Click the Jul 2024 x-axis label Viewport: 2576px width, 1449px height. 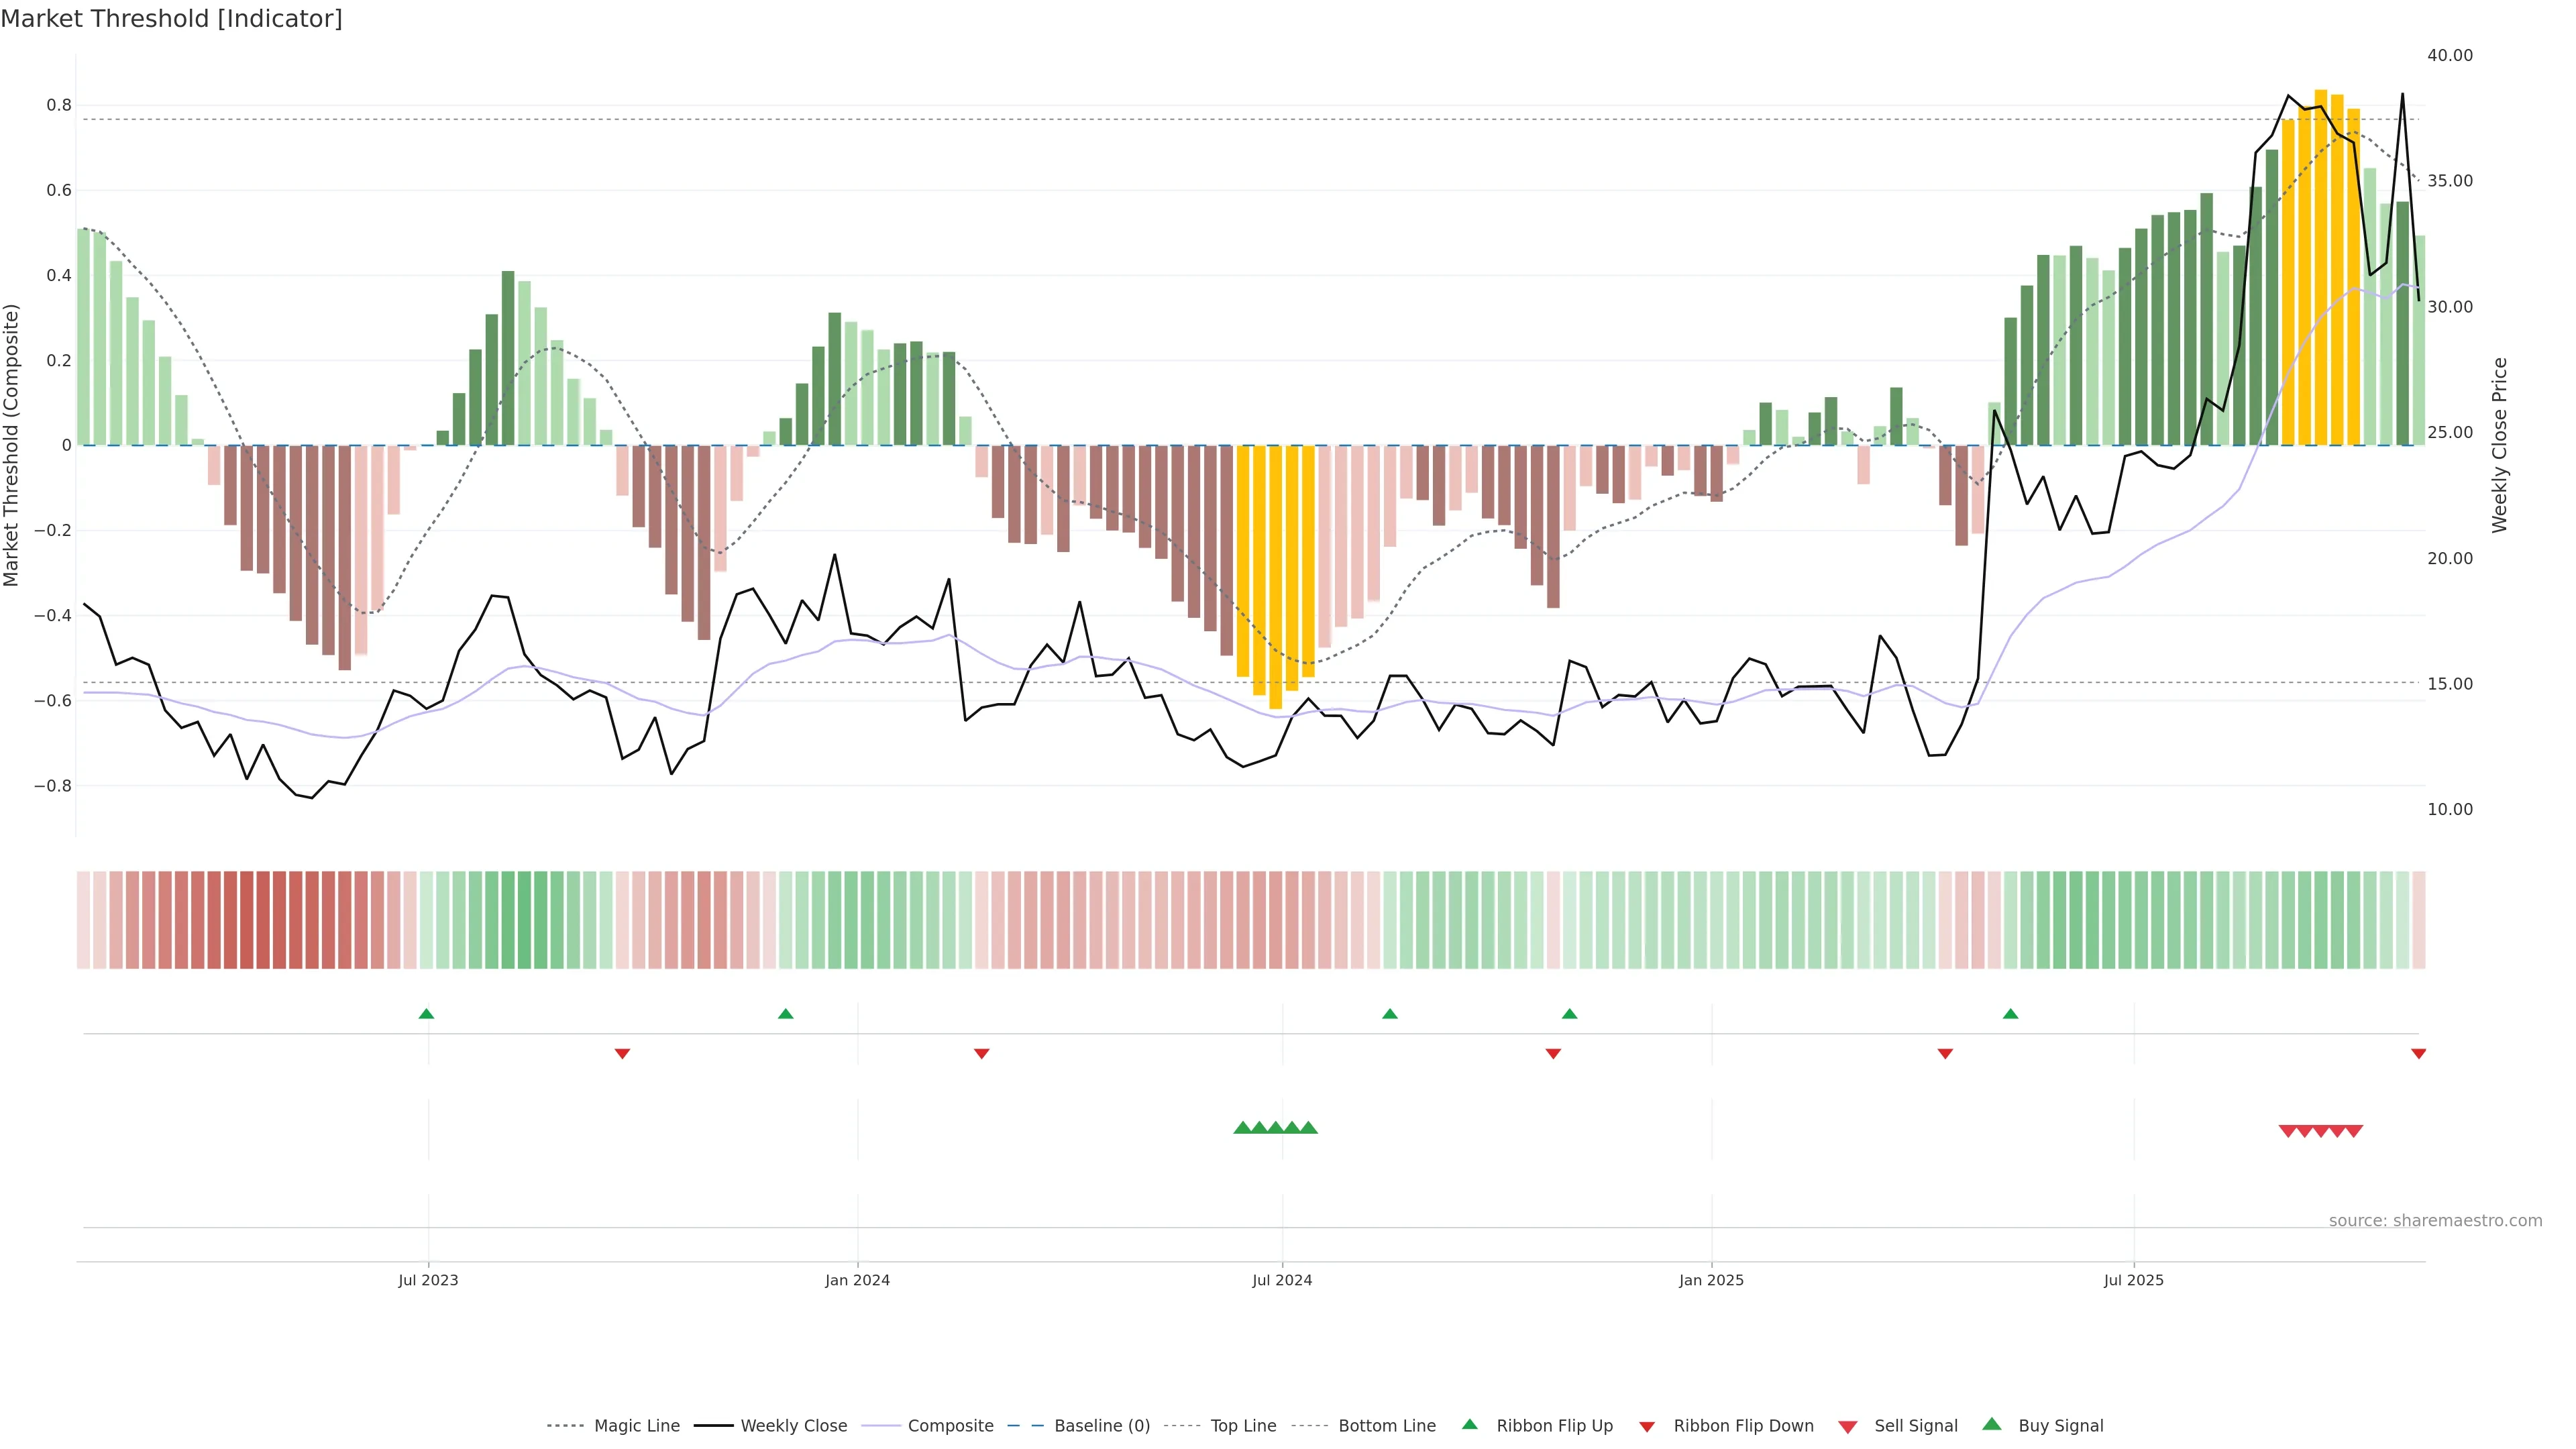[1282, 1280]
